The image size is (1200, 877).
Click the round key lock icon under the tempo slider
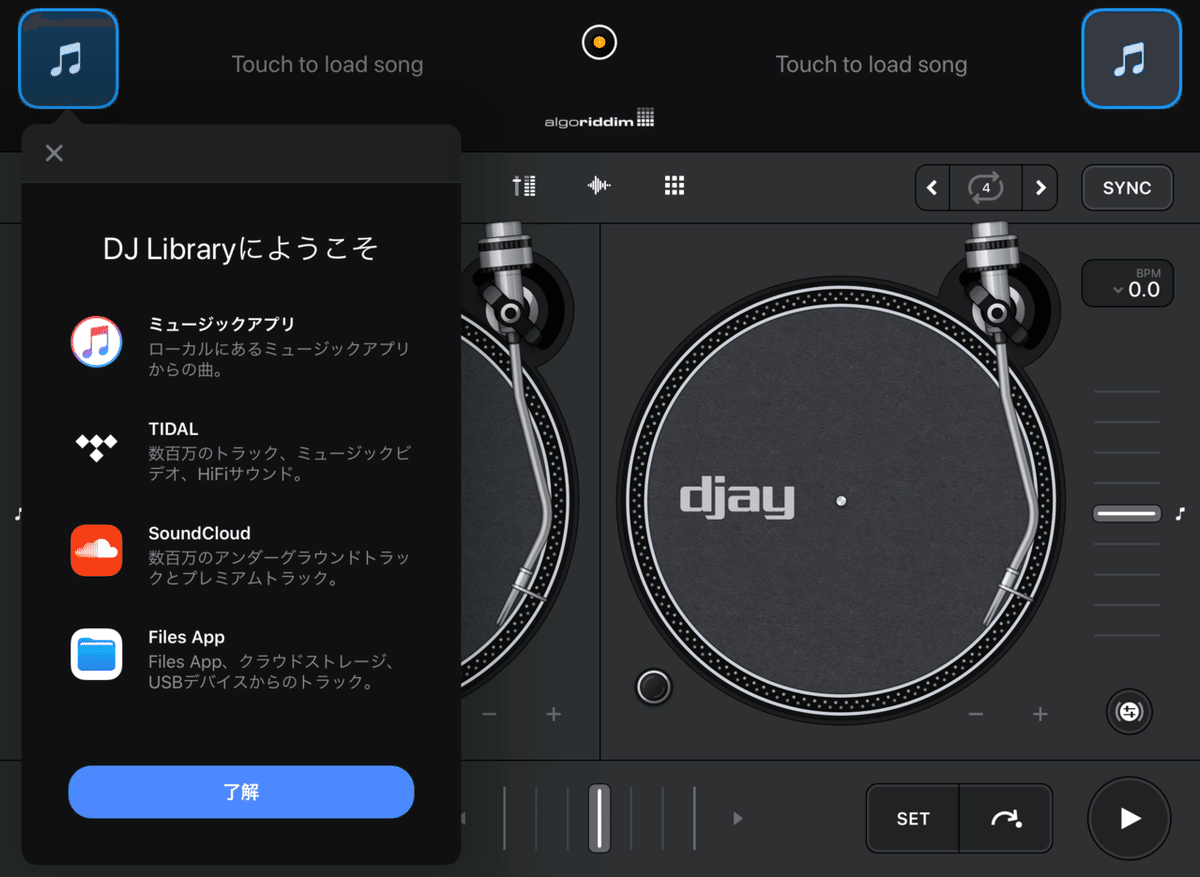(1130, 712)
